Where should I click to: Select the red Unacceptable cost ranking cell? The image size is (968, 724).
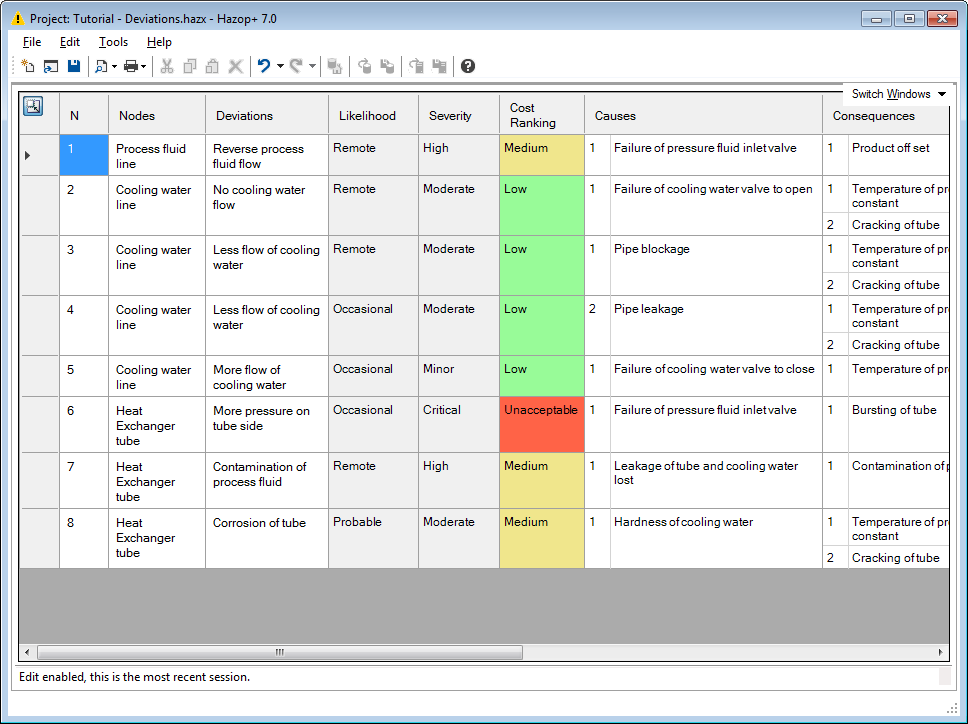pyautogui.click(x=541, y=424)
